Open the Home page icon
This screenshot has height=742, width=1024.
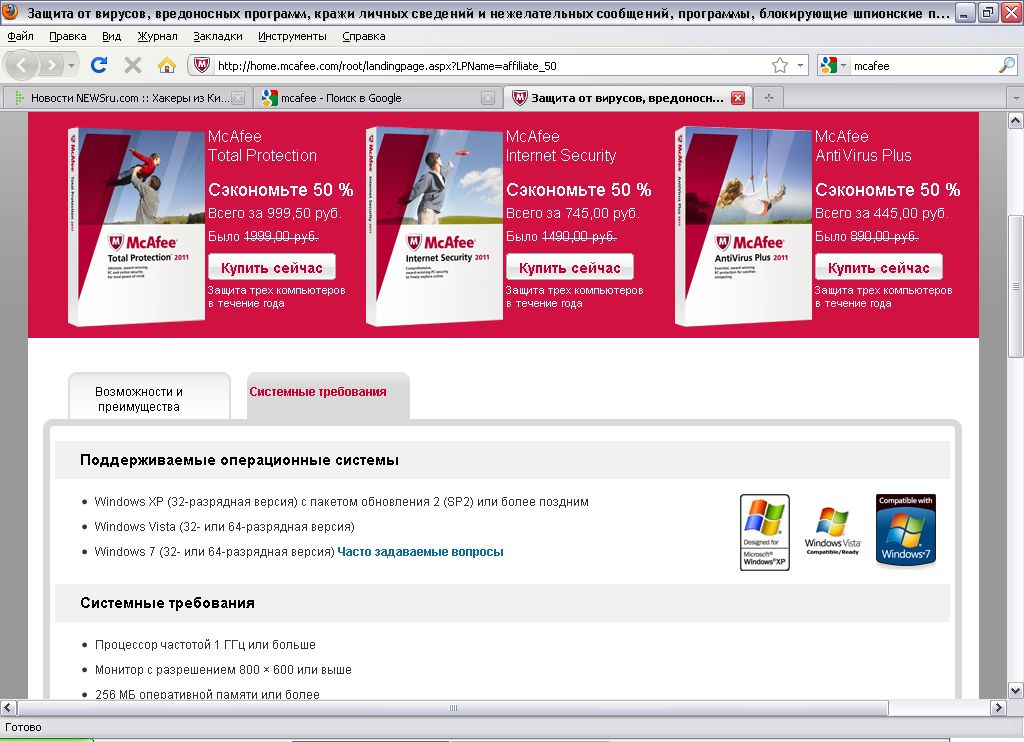point(167,65)
